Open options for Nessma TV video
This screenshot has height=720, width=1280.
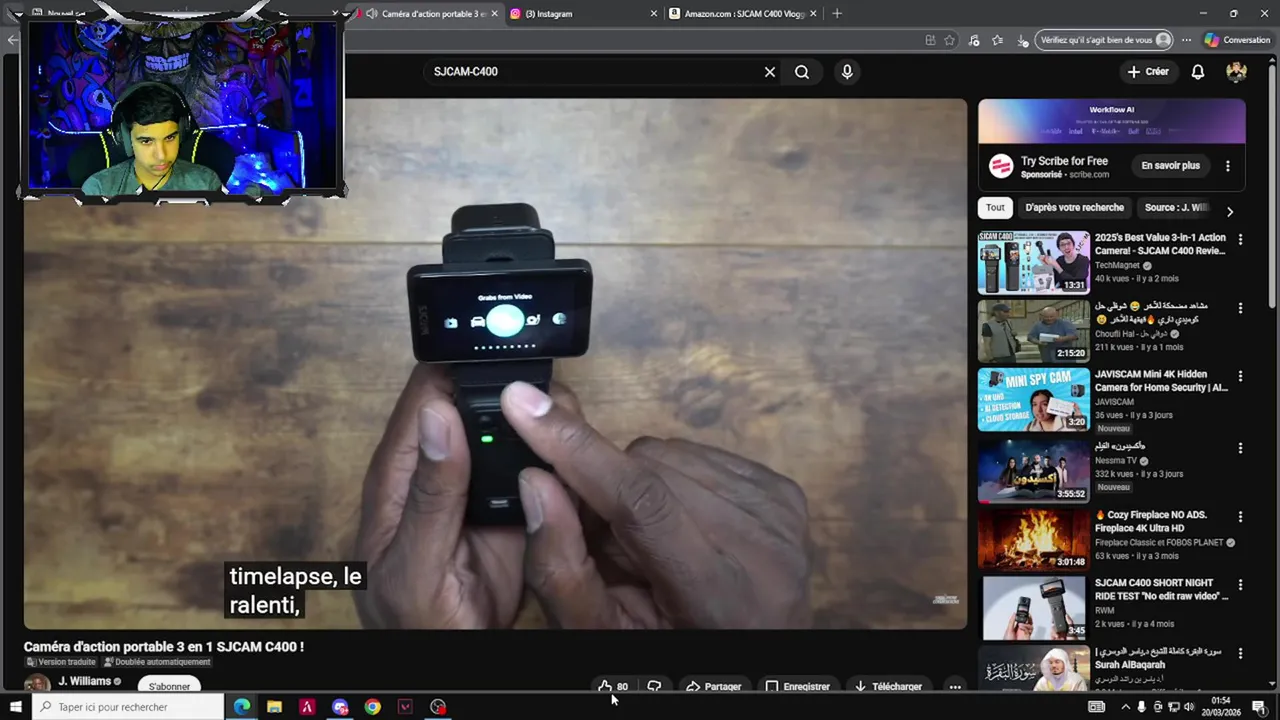pyautogui.click(x=1240, y=448)
